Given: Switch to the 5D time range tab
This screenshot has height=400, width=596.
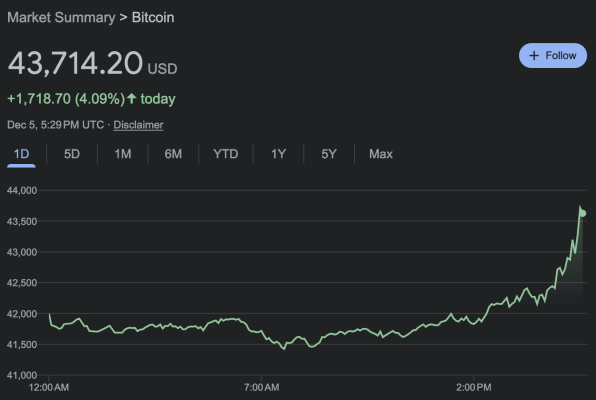Looking at the screenshot, I should [72, 154].
